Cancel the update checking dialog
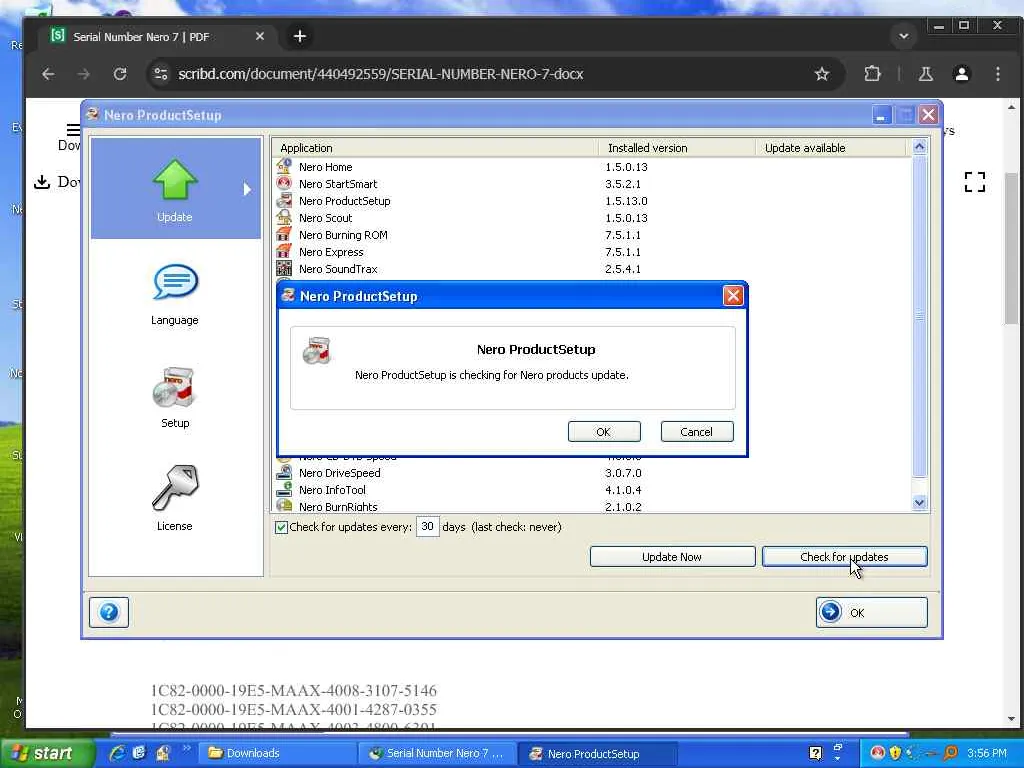 [697, 432]
